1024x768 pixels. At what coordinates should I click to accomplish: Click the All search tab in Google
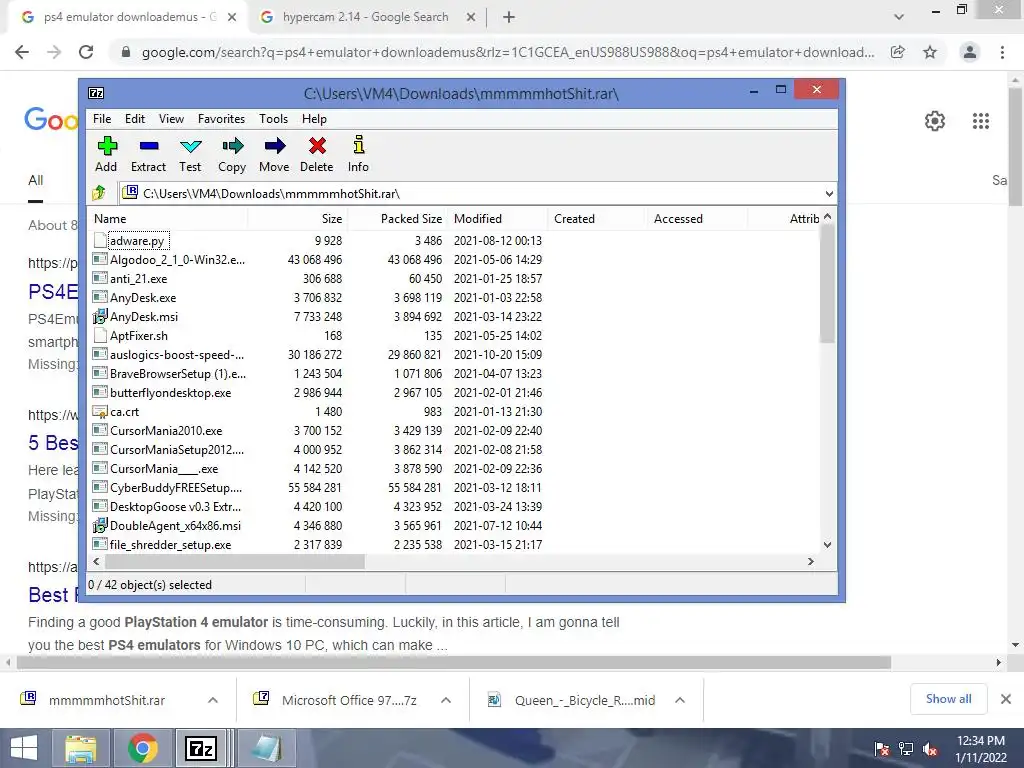pos(35,180)
